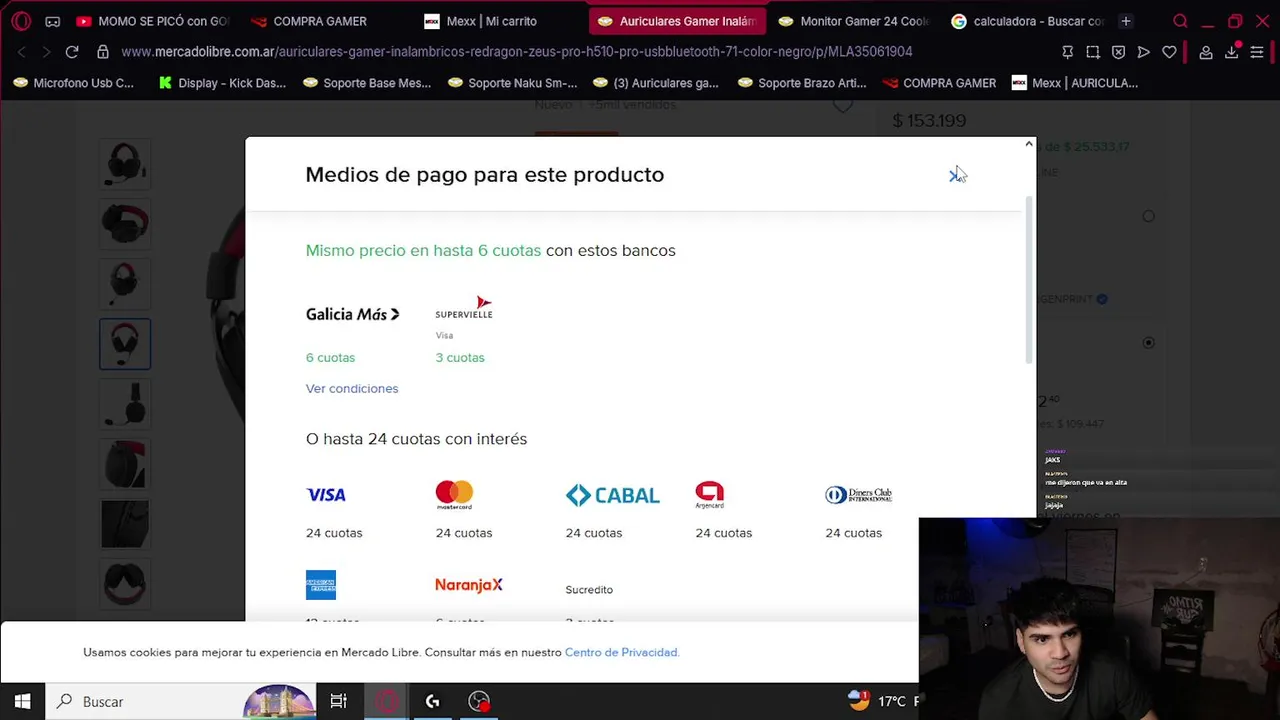The height and width of the screenshot is (720, 1280).
Task: Click 24 cuotas under Diners Club
Action: (x=854, y=533)
